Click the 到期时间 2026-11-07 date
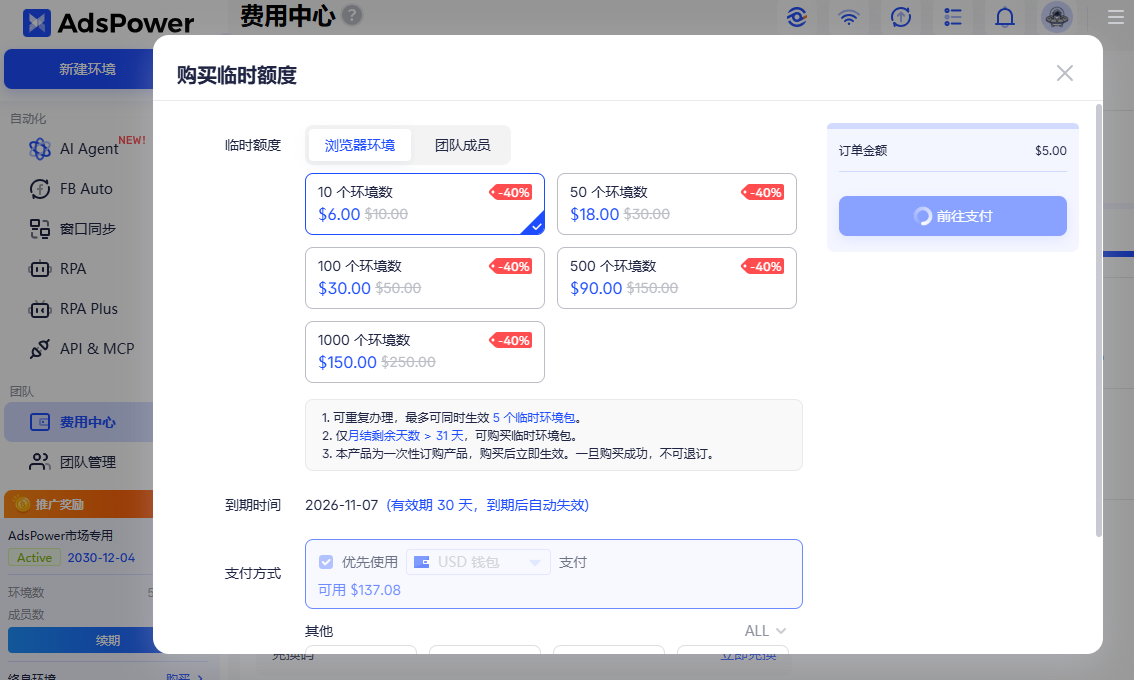 341,505
